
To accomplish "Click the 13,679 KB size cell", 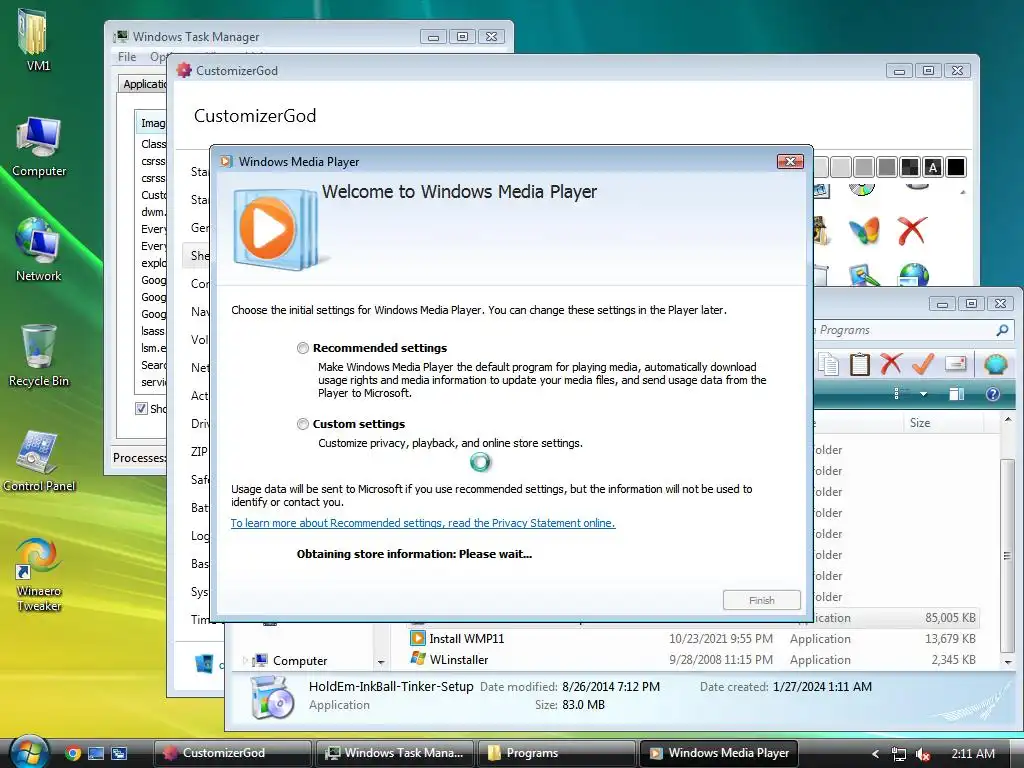I will point(950,639).
